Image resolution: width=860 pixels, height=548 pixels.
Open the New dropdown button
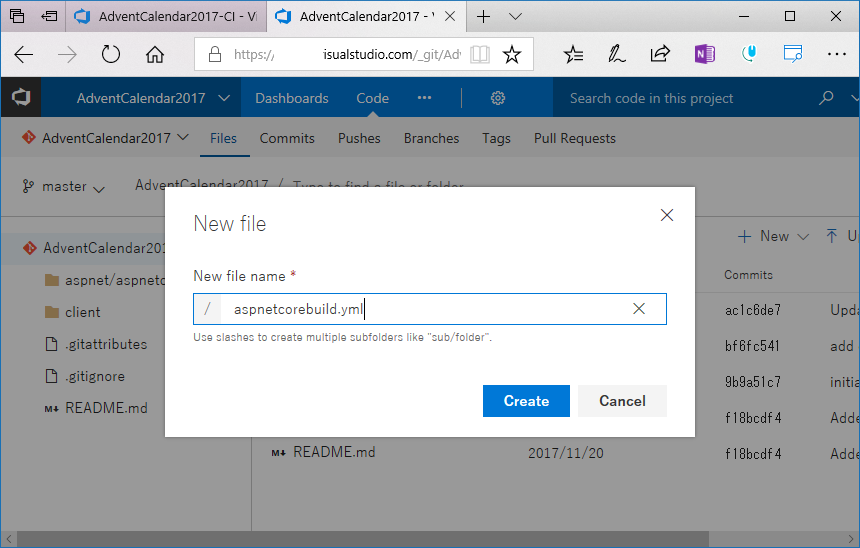[x=773, y=236]
